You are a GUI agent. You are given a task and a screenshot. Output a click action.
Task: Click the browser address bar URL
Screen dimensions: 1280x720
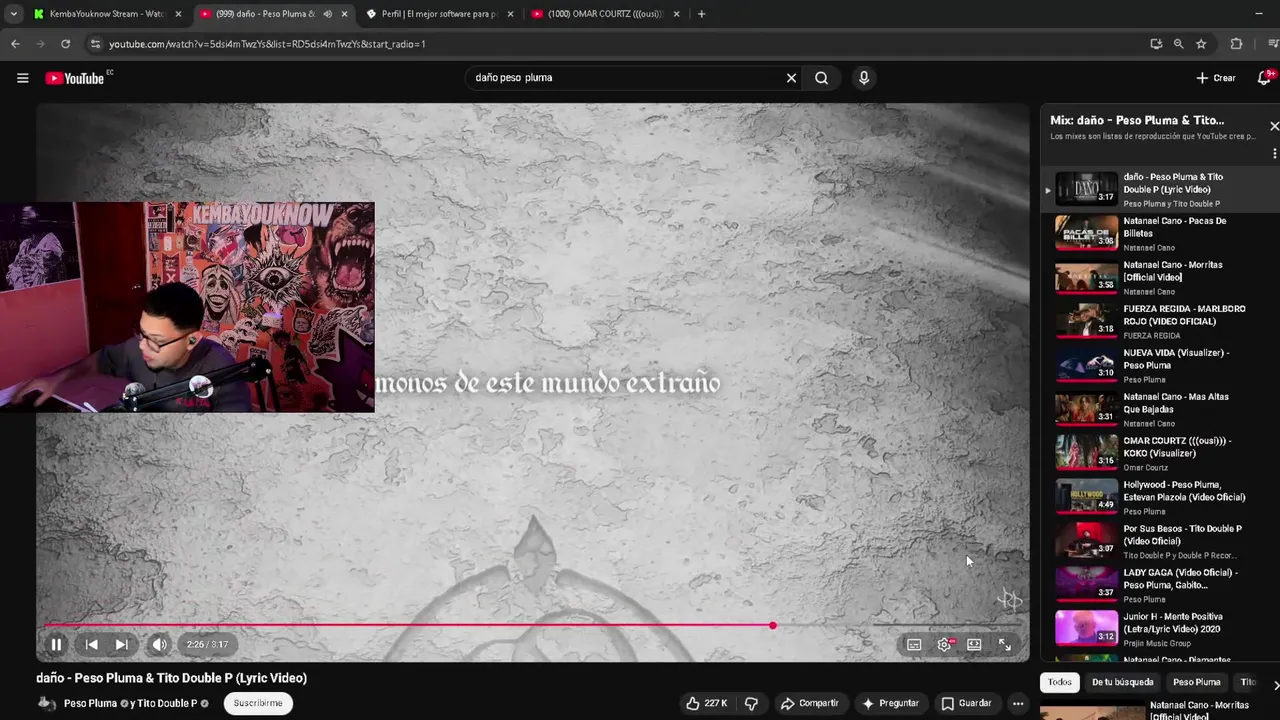click(x=267, y=44)
